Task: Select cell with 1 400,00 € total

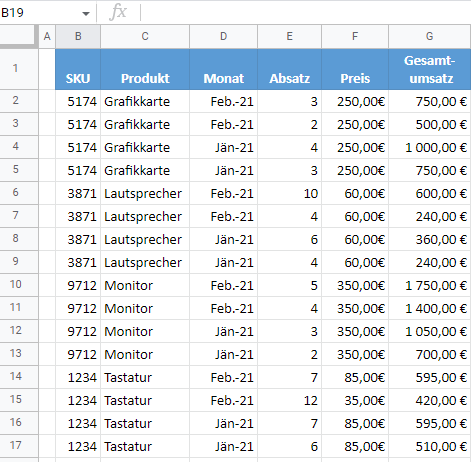Action: (x=430, y=308)
